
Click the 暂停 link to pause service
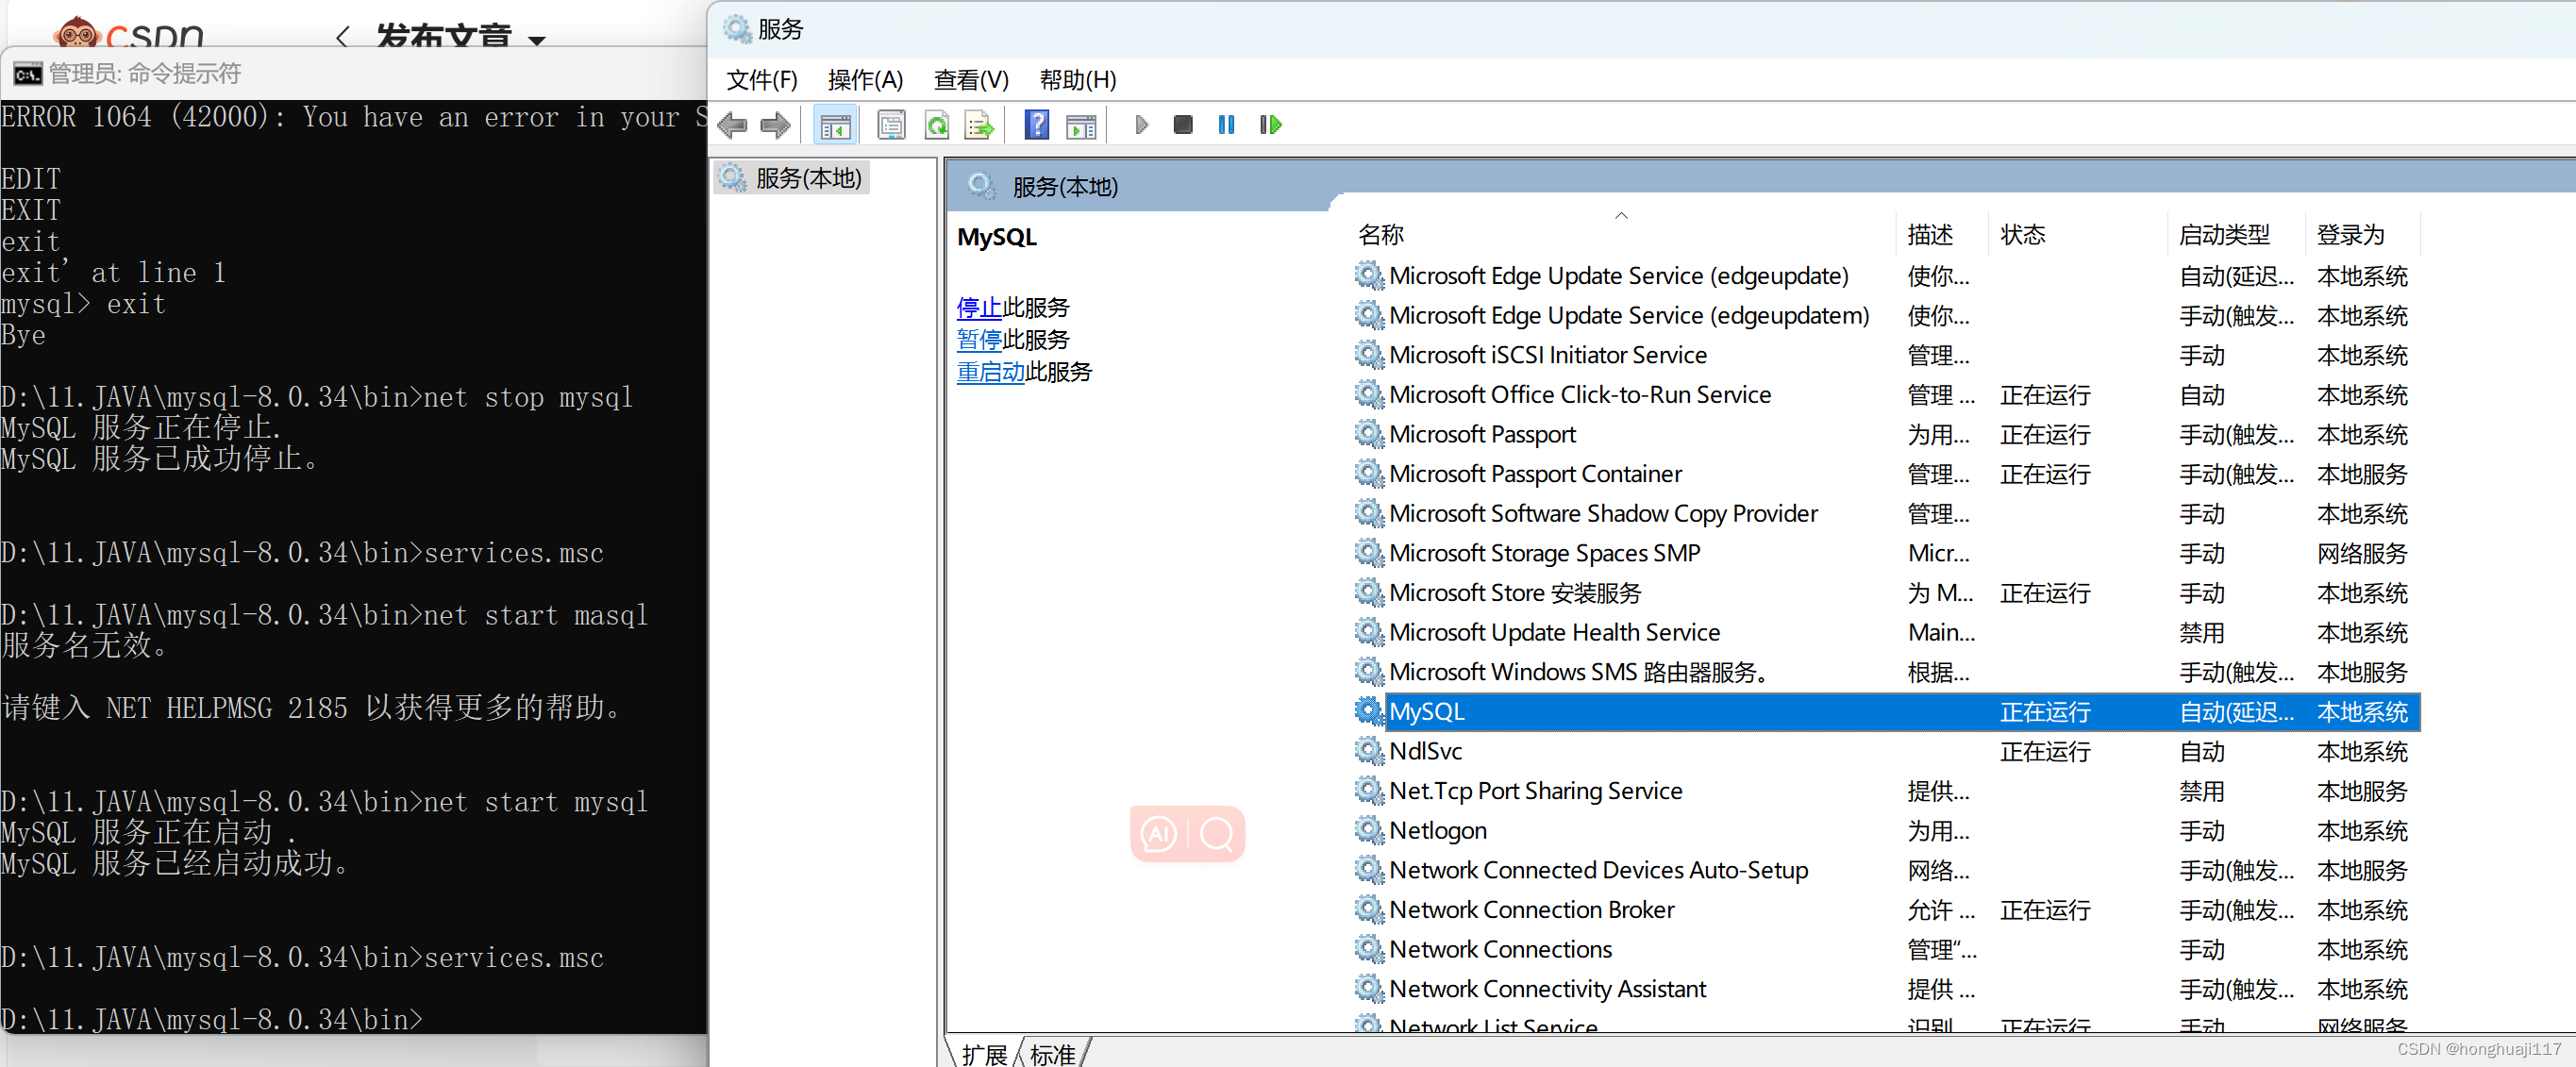[979, 340]
